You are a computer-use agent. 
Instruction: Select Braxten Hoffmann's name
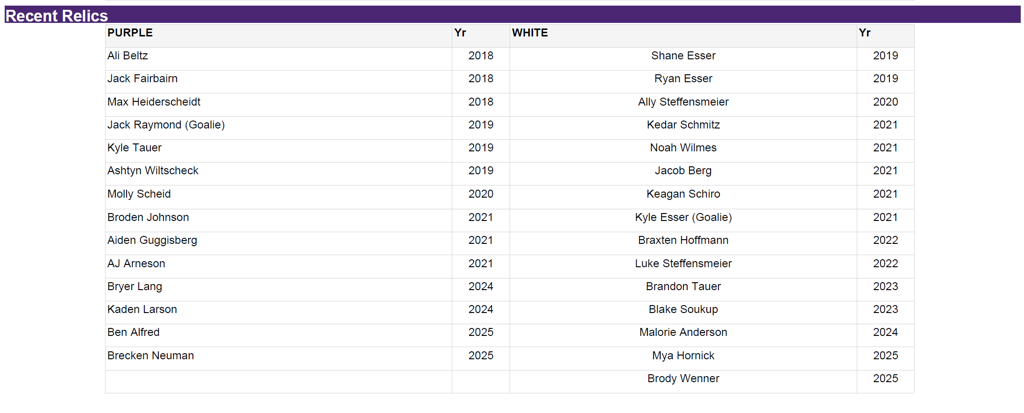pyautogui.click(x=683, y=240)
